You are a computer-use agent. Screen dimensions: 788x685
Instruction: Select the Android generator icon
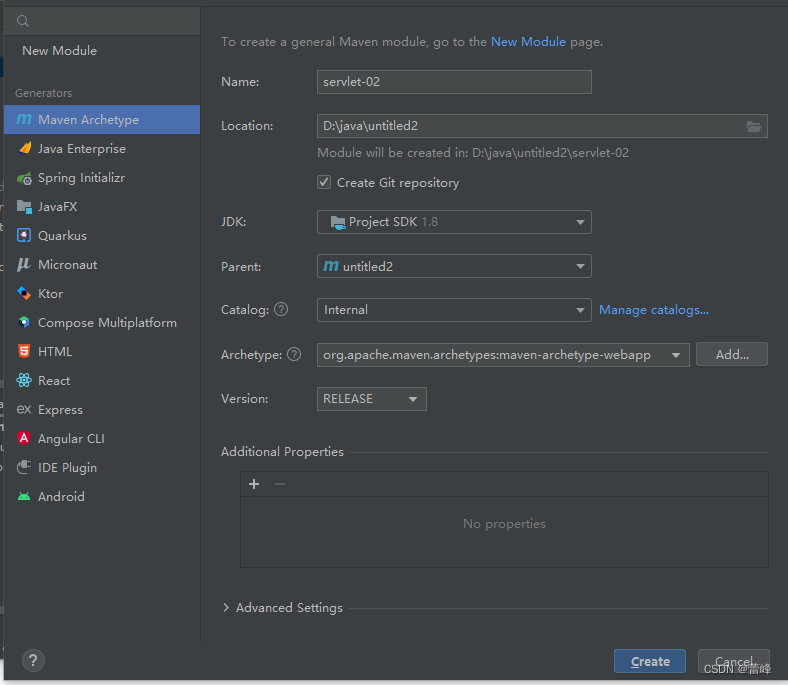click(24, 497)
